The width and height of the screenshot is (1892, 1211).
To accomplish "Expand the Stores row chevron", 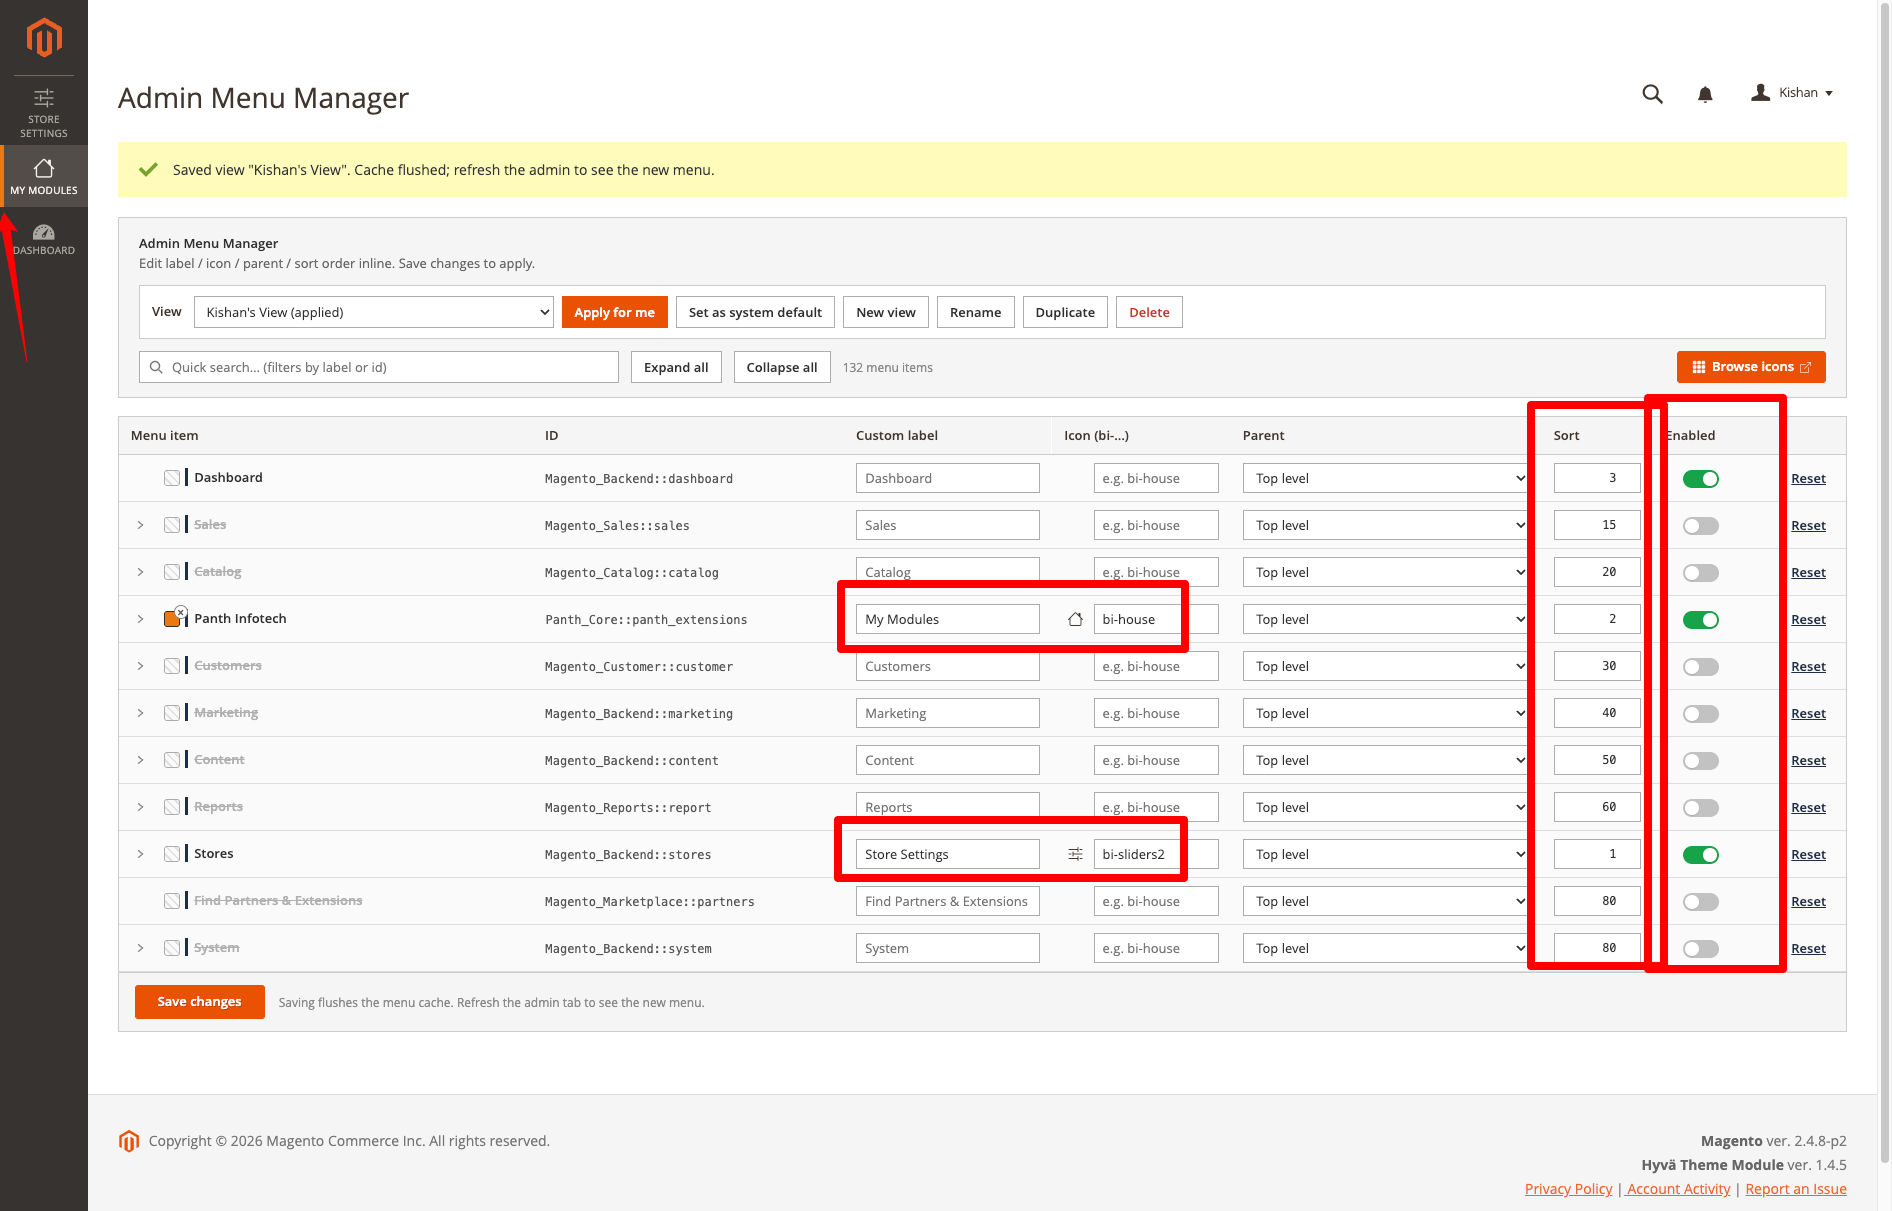I will 140,854.
